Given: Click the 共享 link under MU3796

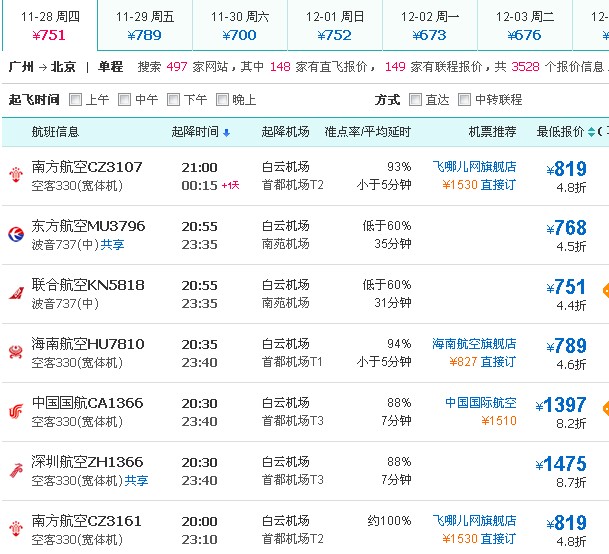Looking at the screenshot, I should click(112, 244).
